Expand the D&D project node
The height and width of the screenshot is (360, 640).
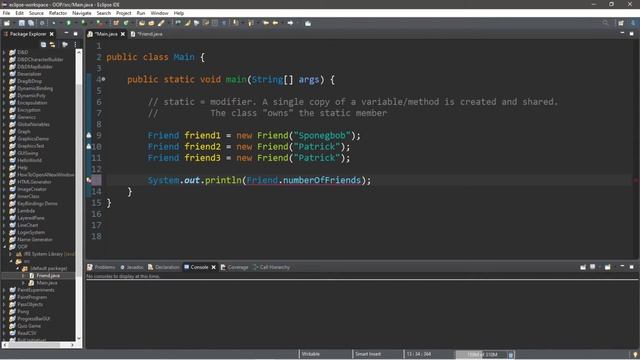(4, 52)
